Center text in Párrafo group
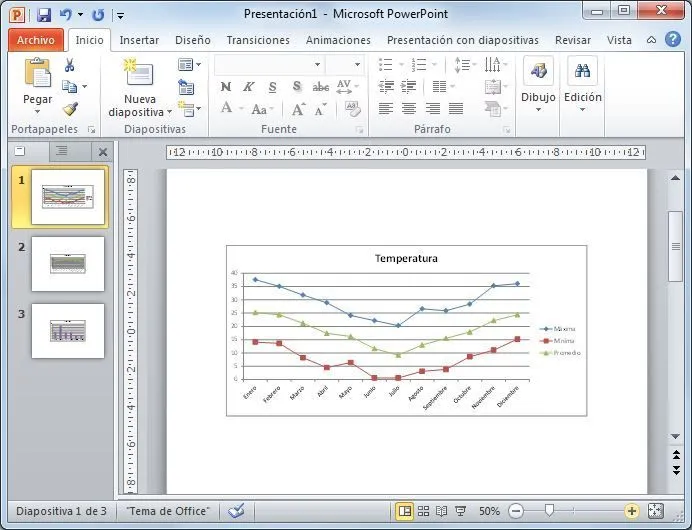 (409, 109)
